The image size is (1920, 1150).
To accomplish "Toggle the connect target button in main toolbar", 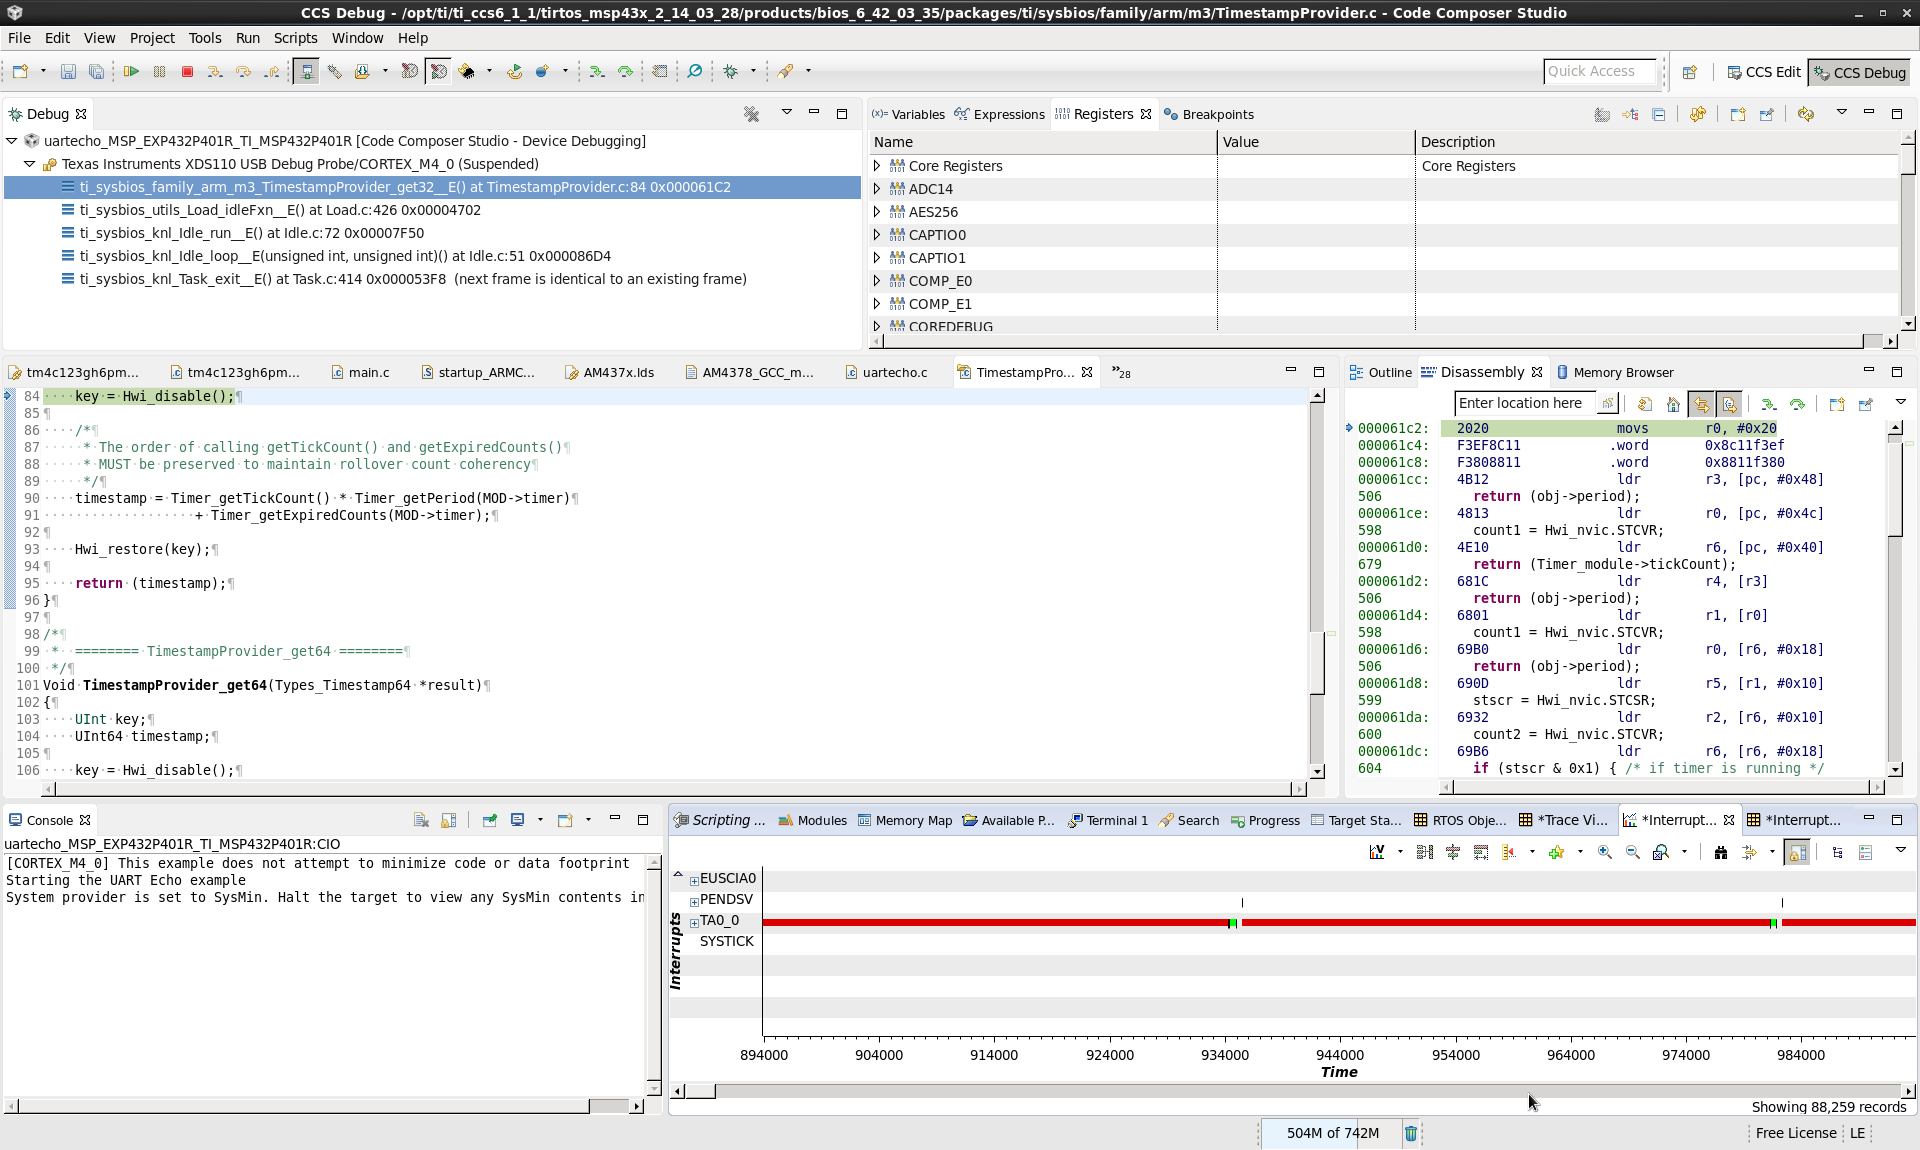I will 306,71.
